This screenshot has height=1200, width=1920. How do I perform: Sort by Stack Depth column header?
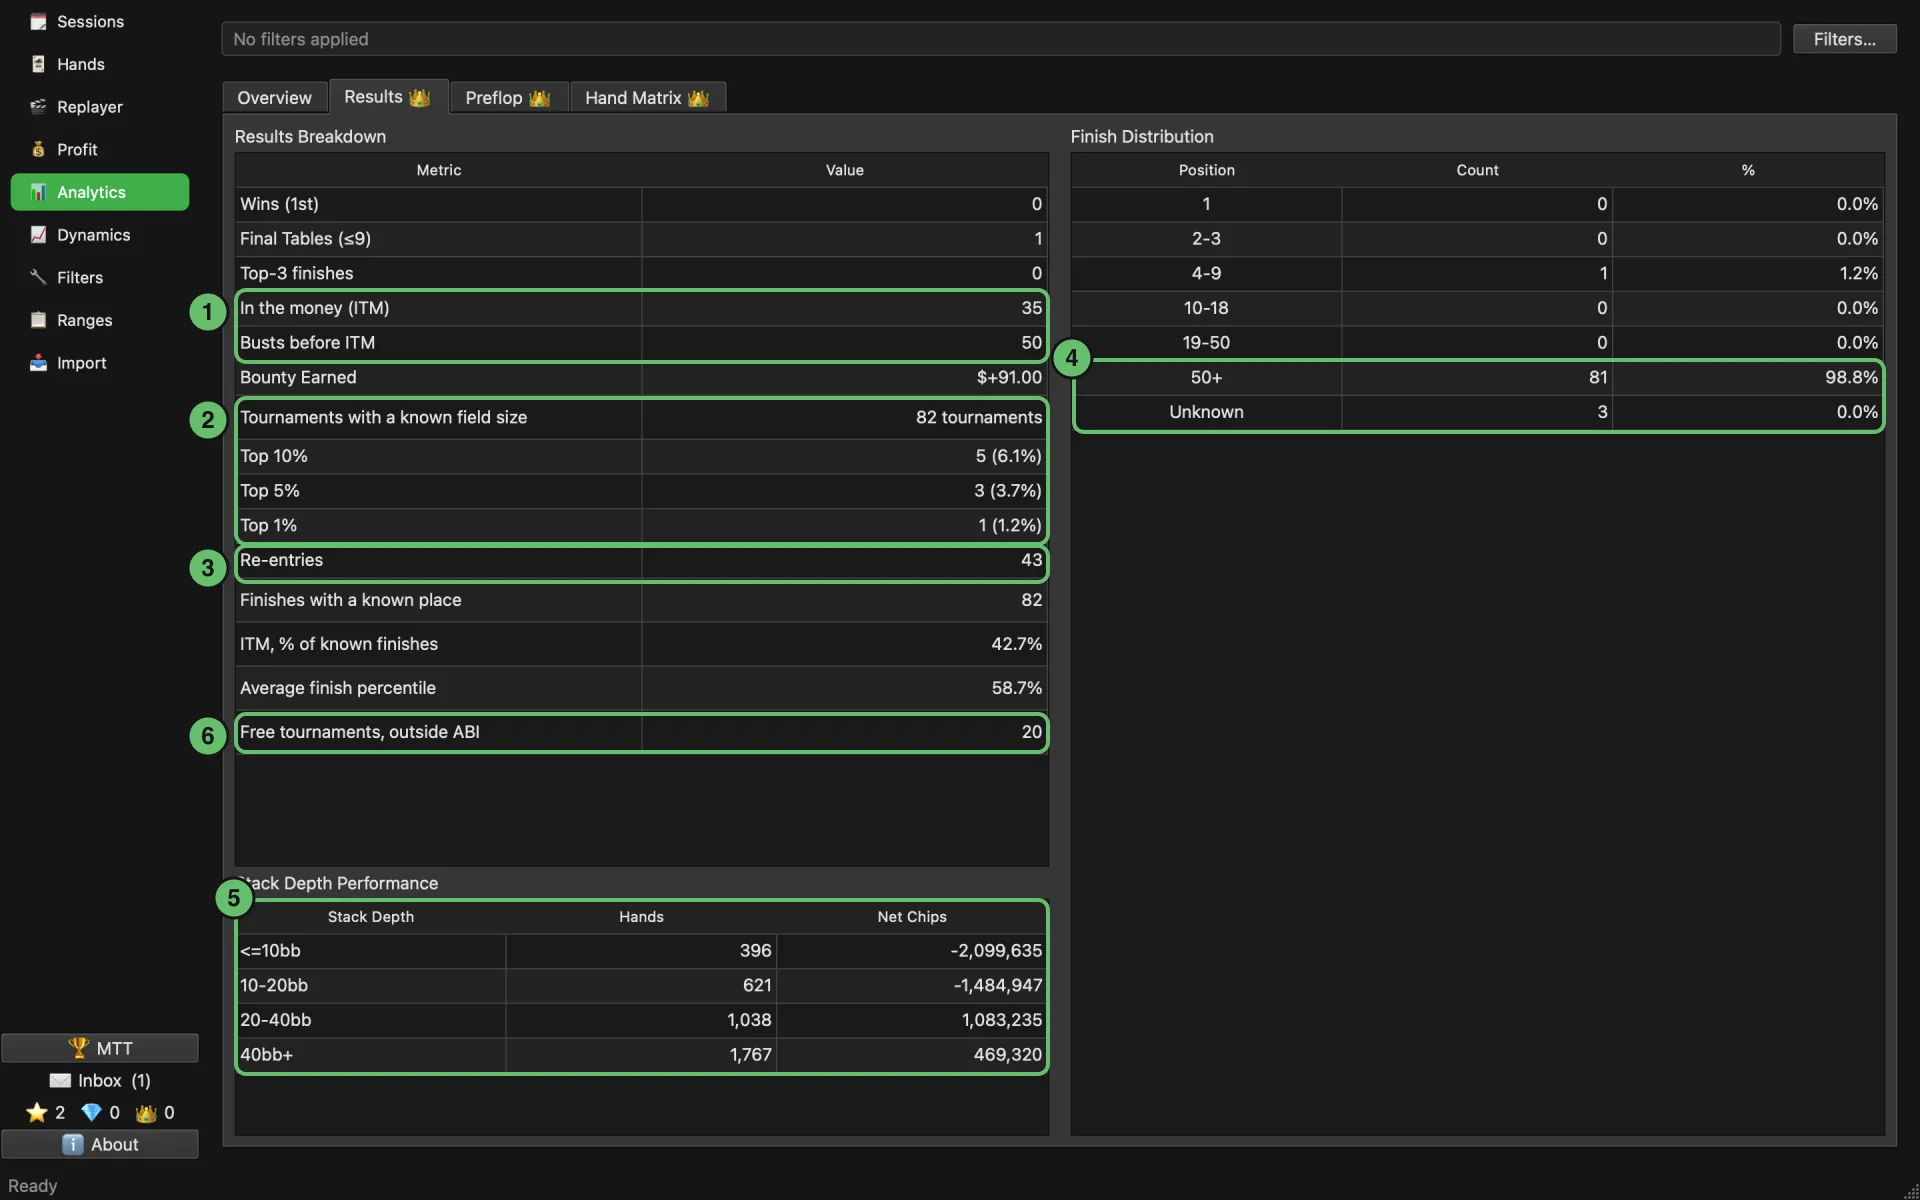pos(371,917)
